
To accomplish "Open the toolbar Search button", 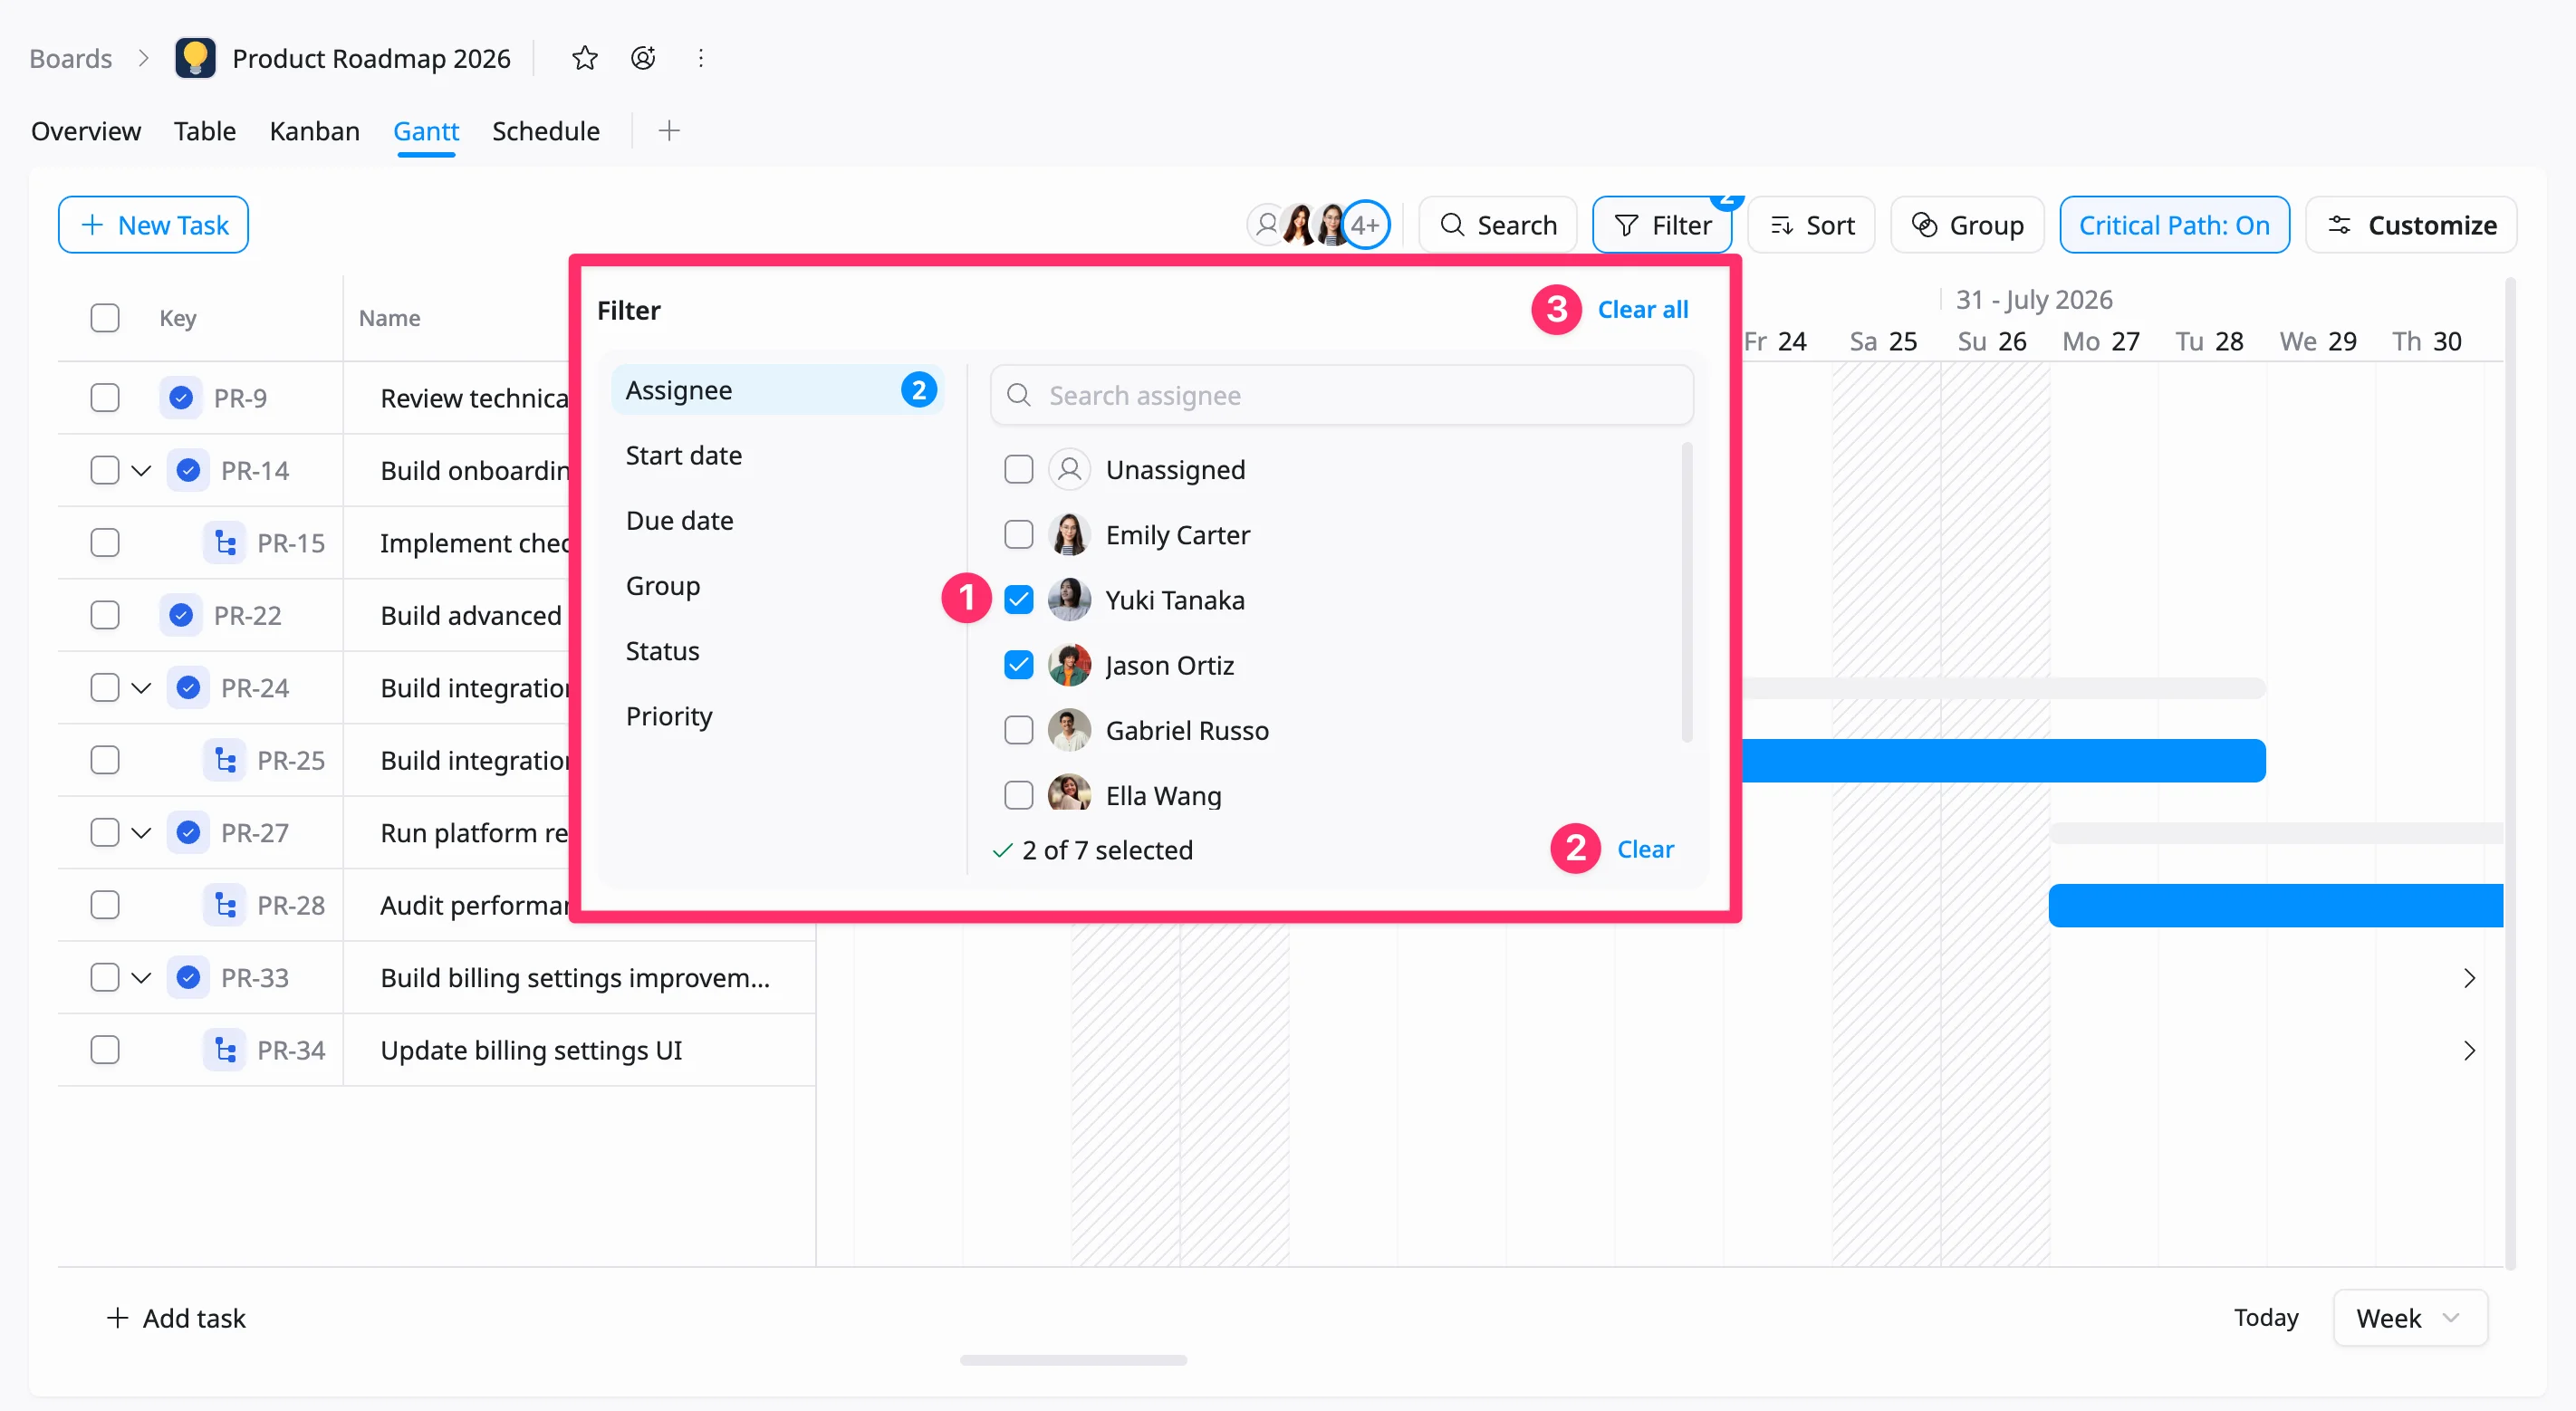I will [x=1497, y=225].
